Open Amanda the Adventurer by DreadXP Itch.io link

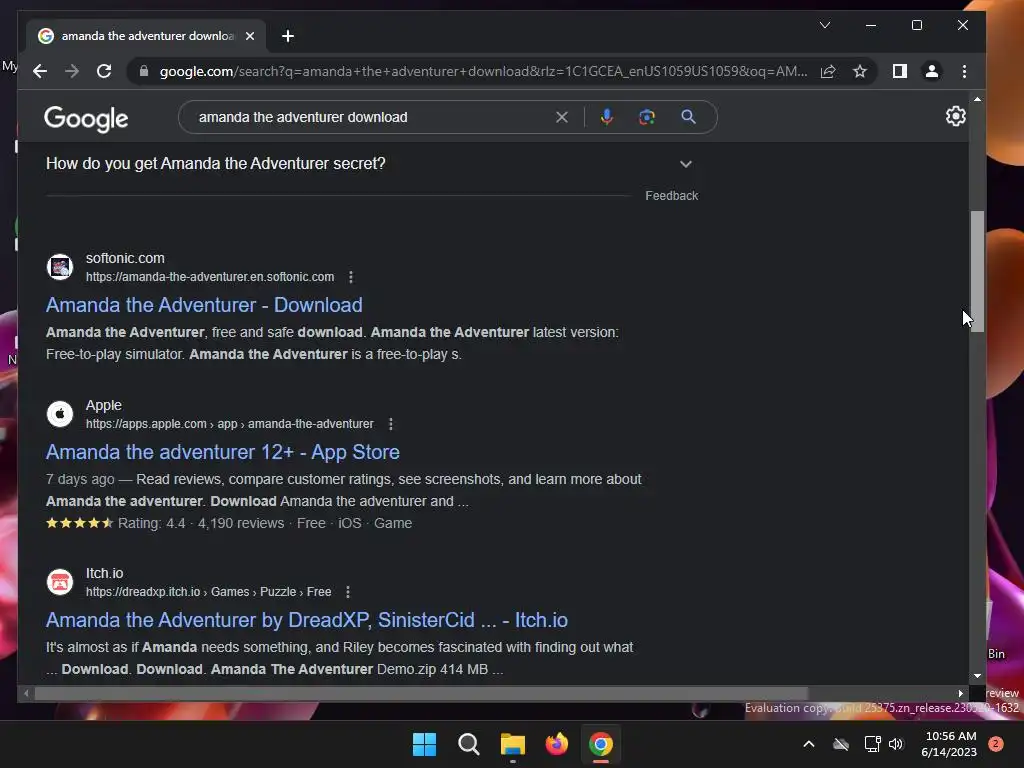(x=307, y=620)
